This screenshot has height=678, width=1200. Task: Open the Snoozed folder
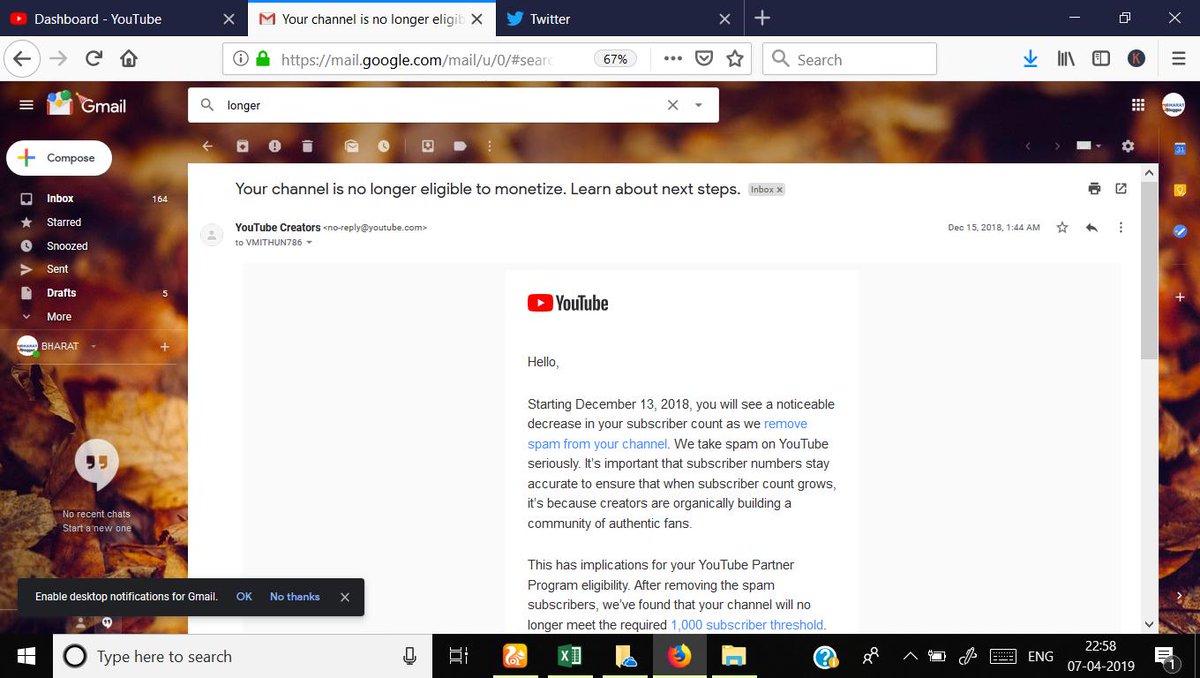[67, 246]
